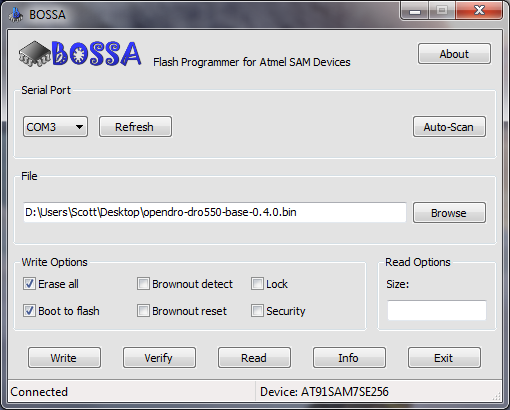Click the BOSSA title bar app icon

[15, 15]
